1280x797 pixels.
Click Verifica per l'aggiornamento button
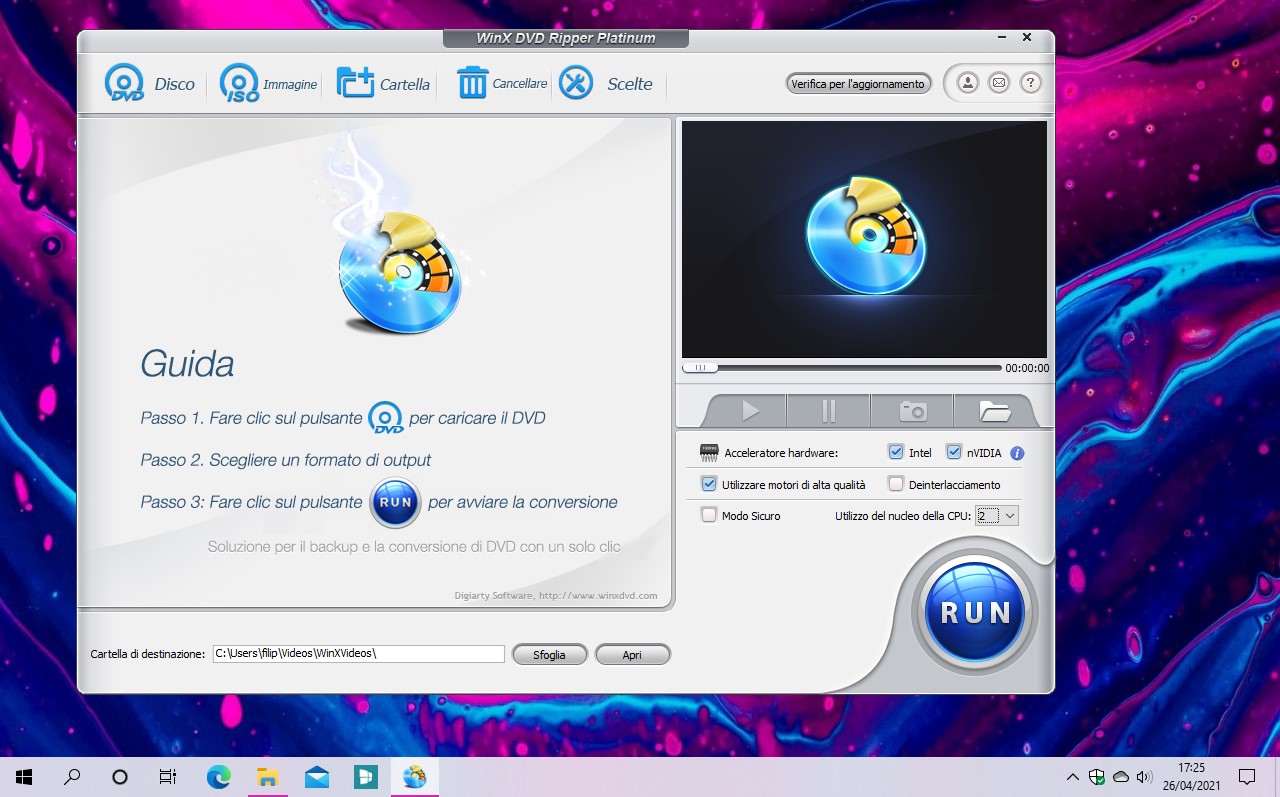(x=858, y=84)
